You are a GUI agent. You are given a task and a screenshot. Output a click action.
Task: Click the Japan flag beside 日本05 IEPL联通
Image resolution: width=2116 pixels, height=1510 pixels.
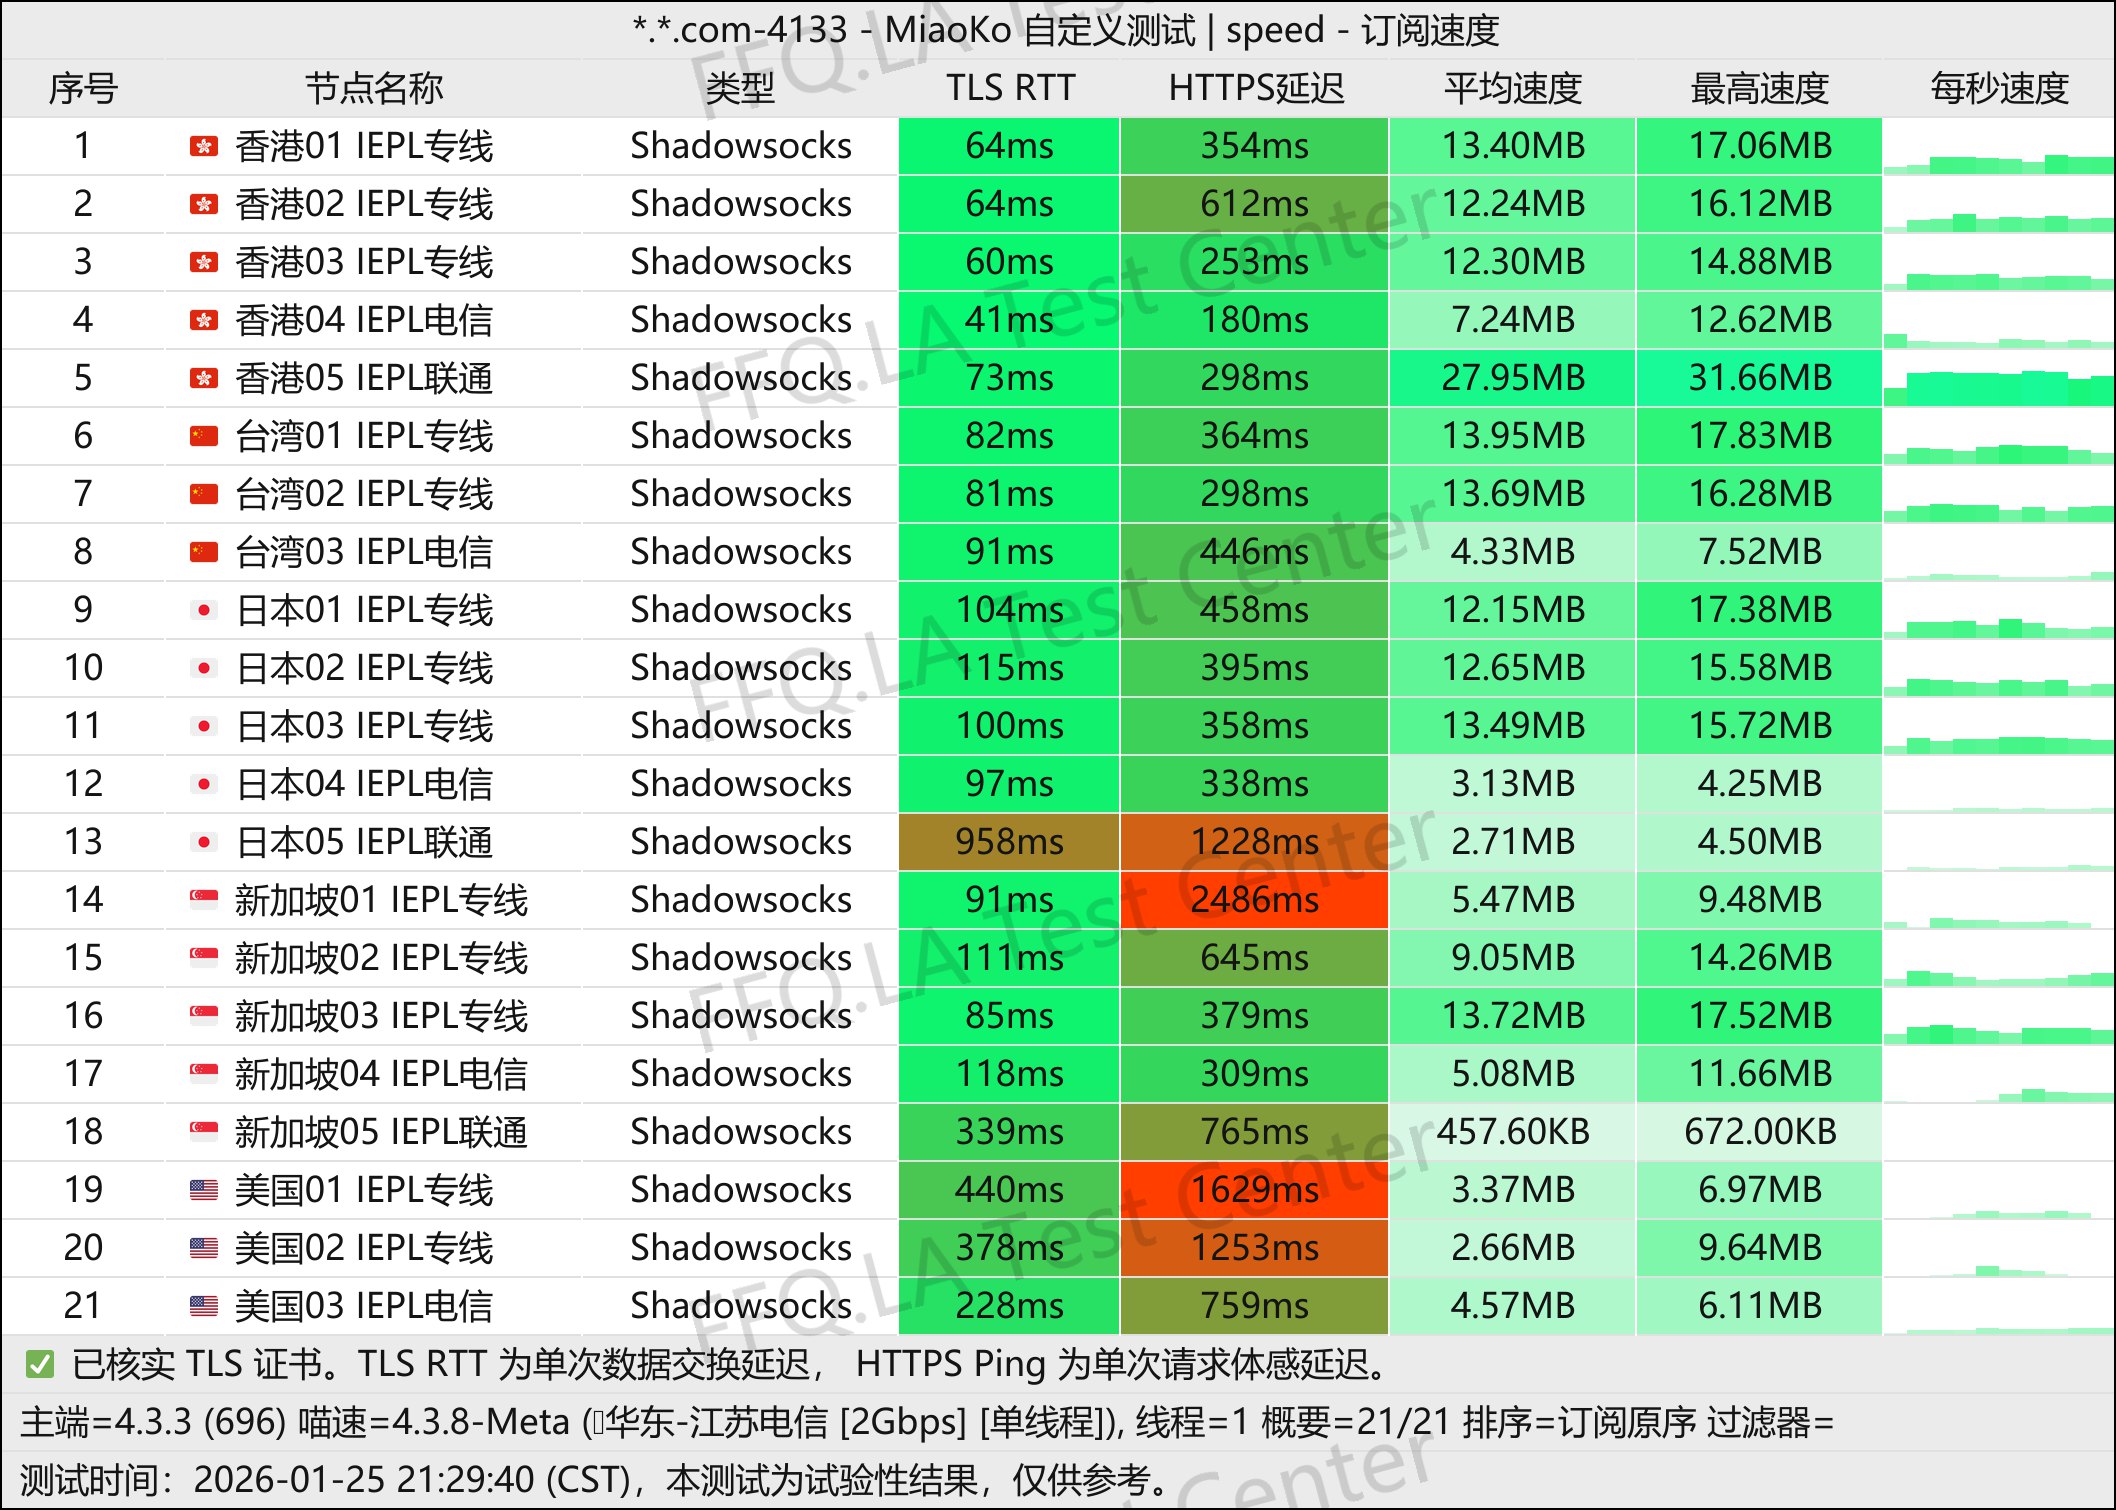pyautogui.click(x=204, y=843)
